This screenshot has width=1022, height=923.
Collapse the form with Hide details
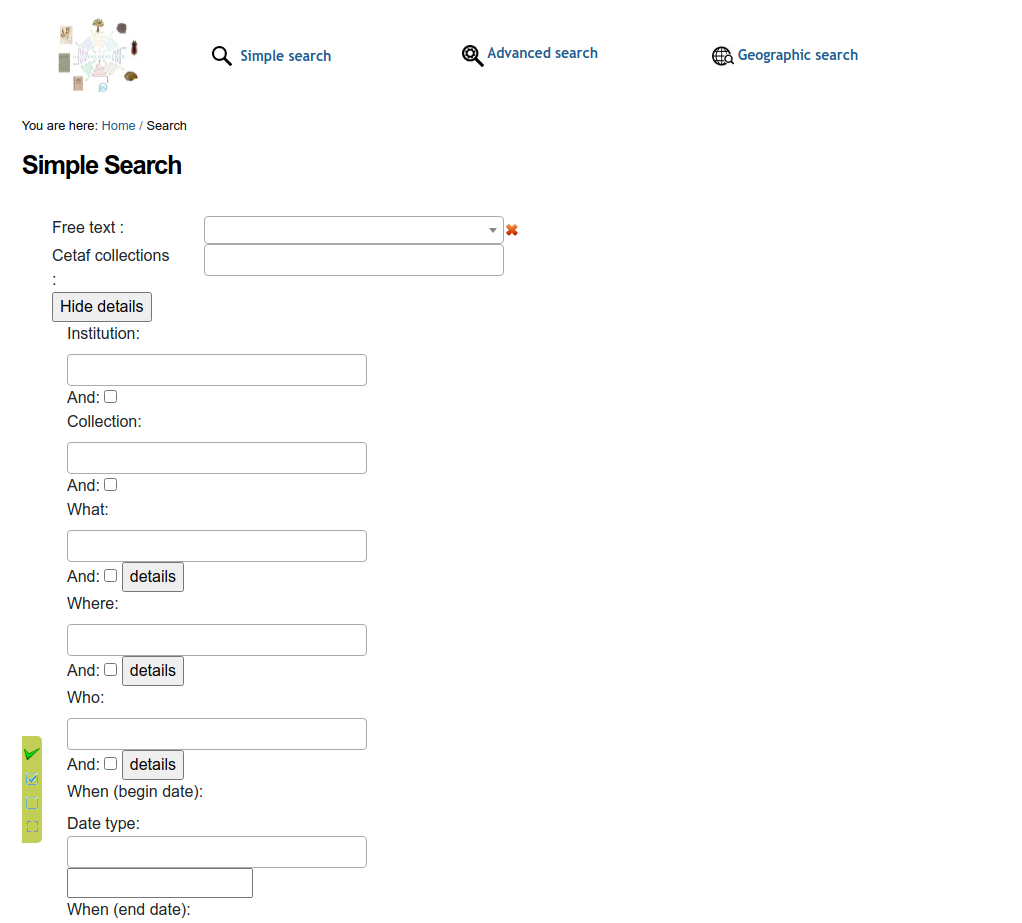click(x=101, y=306)
